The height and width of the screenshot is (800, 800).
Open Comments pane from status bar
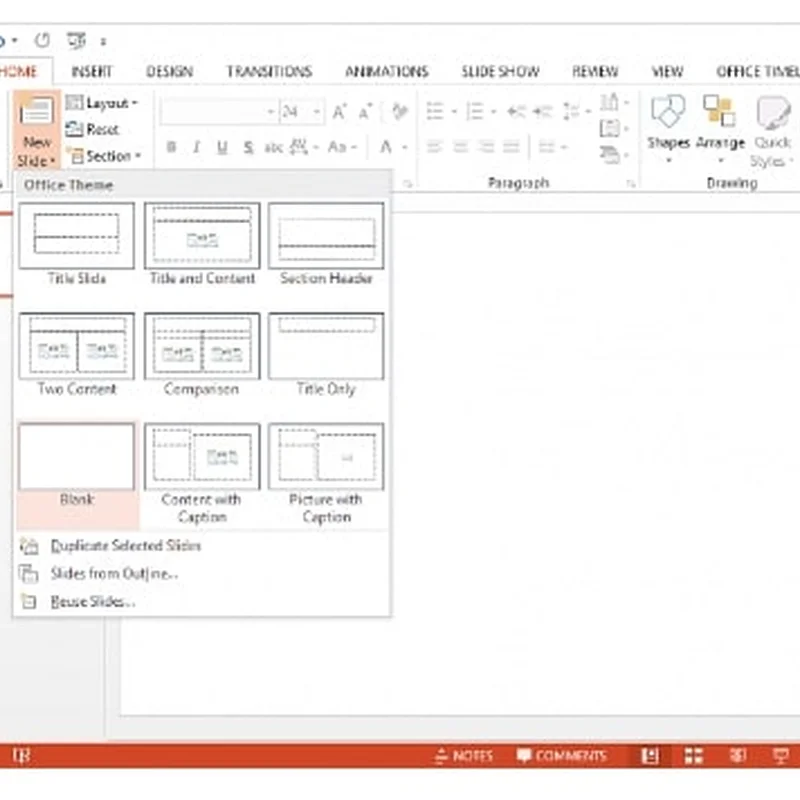pyautogui.click(x=561, y=756)
